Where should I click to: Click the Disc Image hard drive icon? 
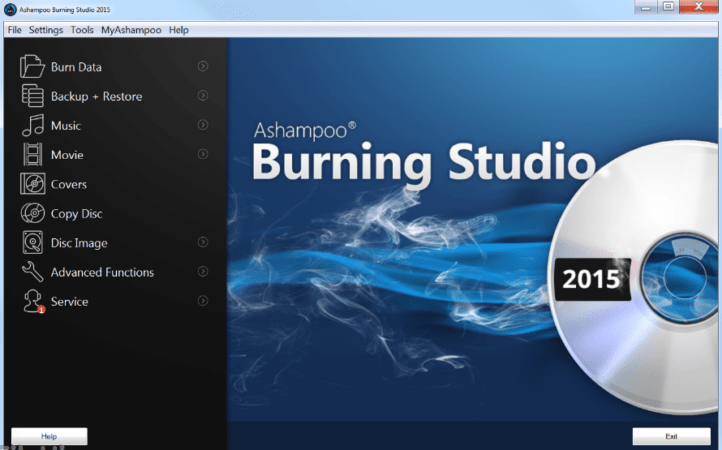click(x=33, y=242)
